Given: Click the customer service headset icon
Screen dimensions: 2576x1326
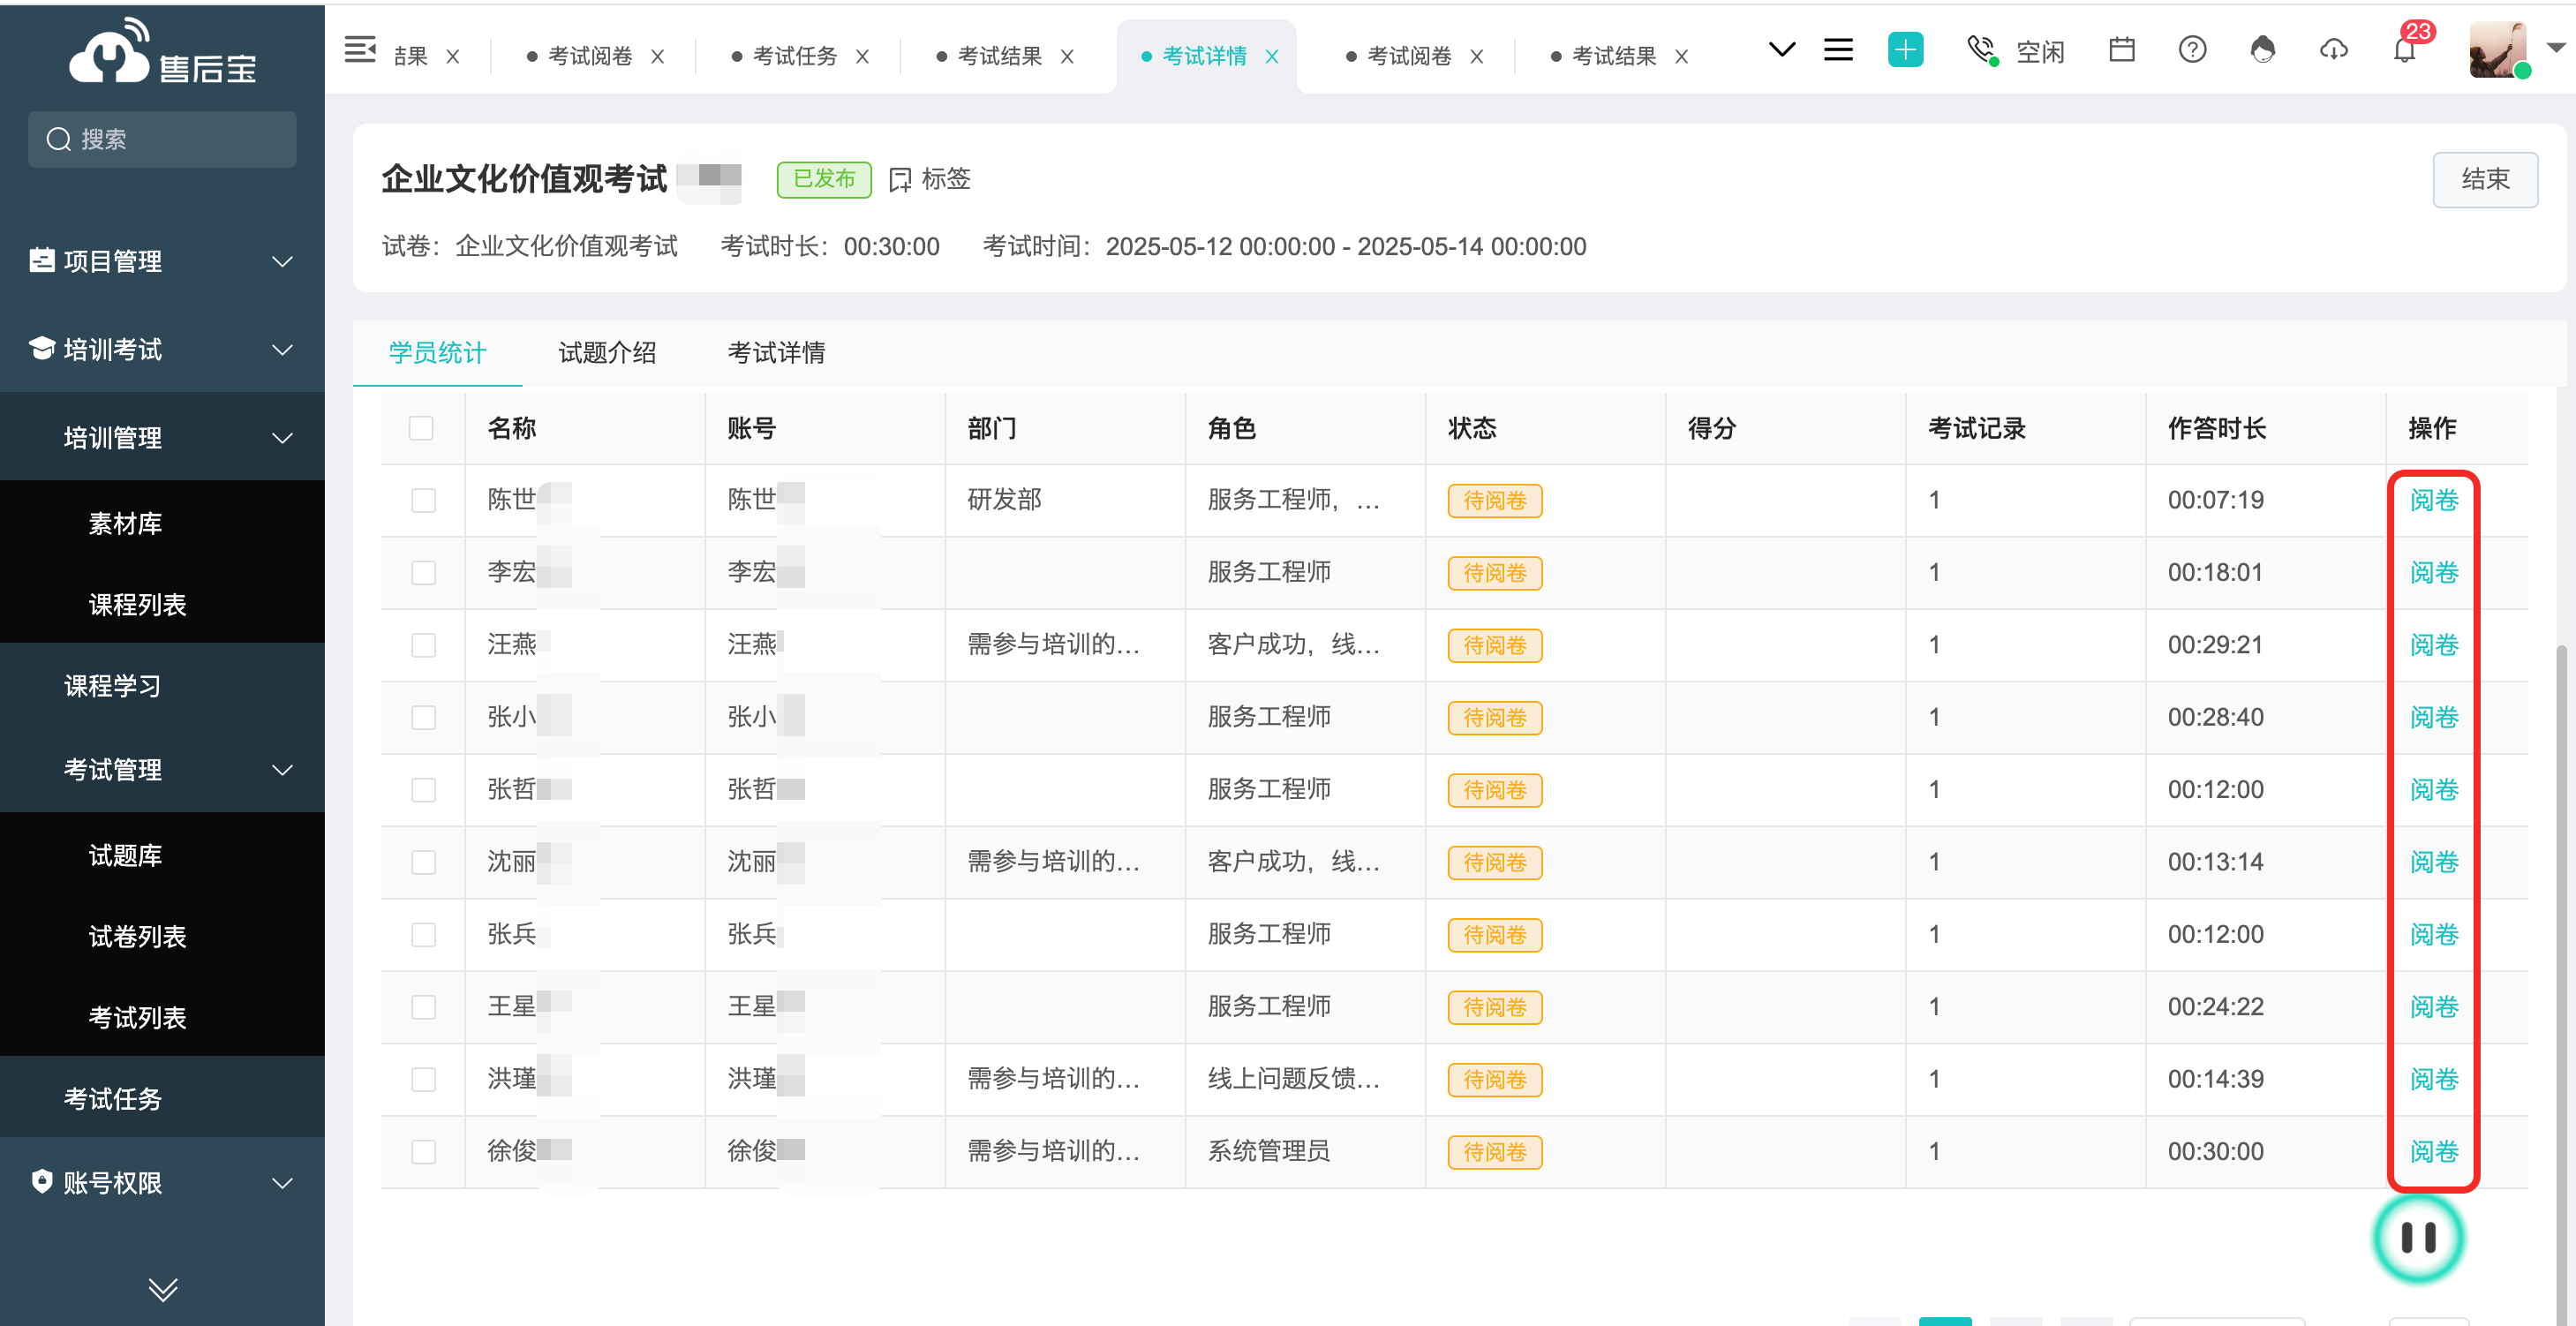Looking at the screenshot, I should click(x=2262, y=49).
